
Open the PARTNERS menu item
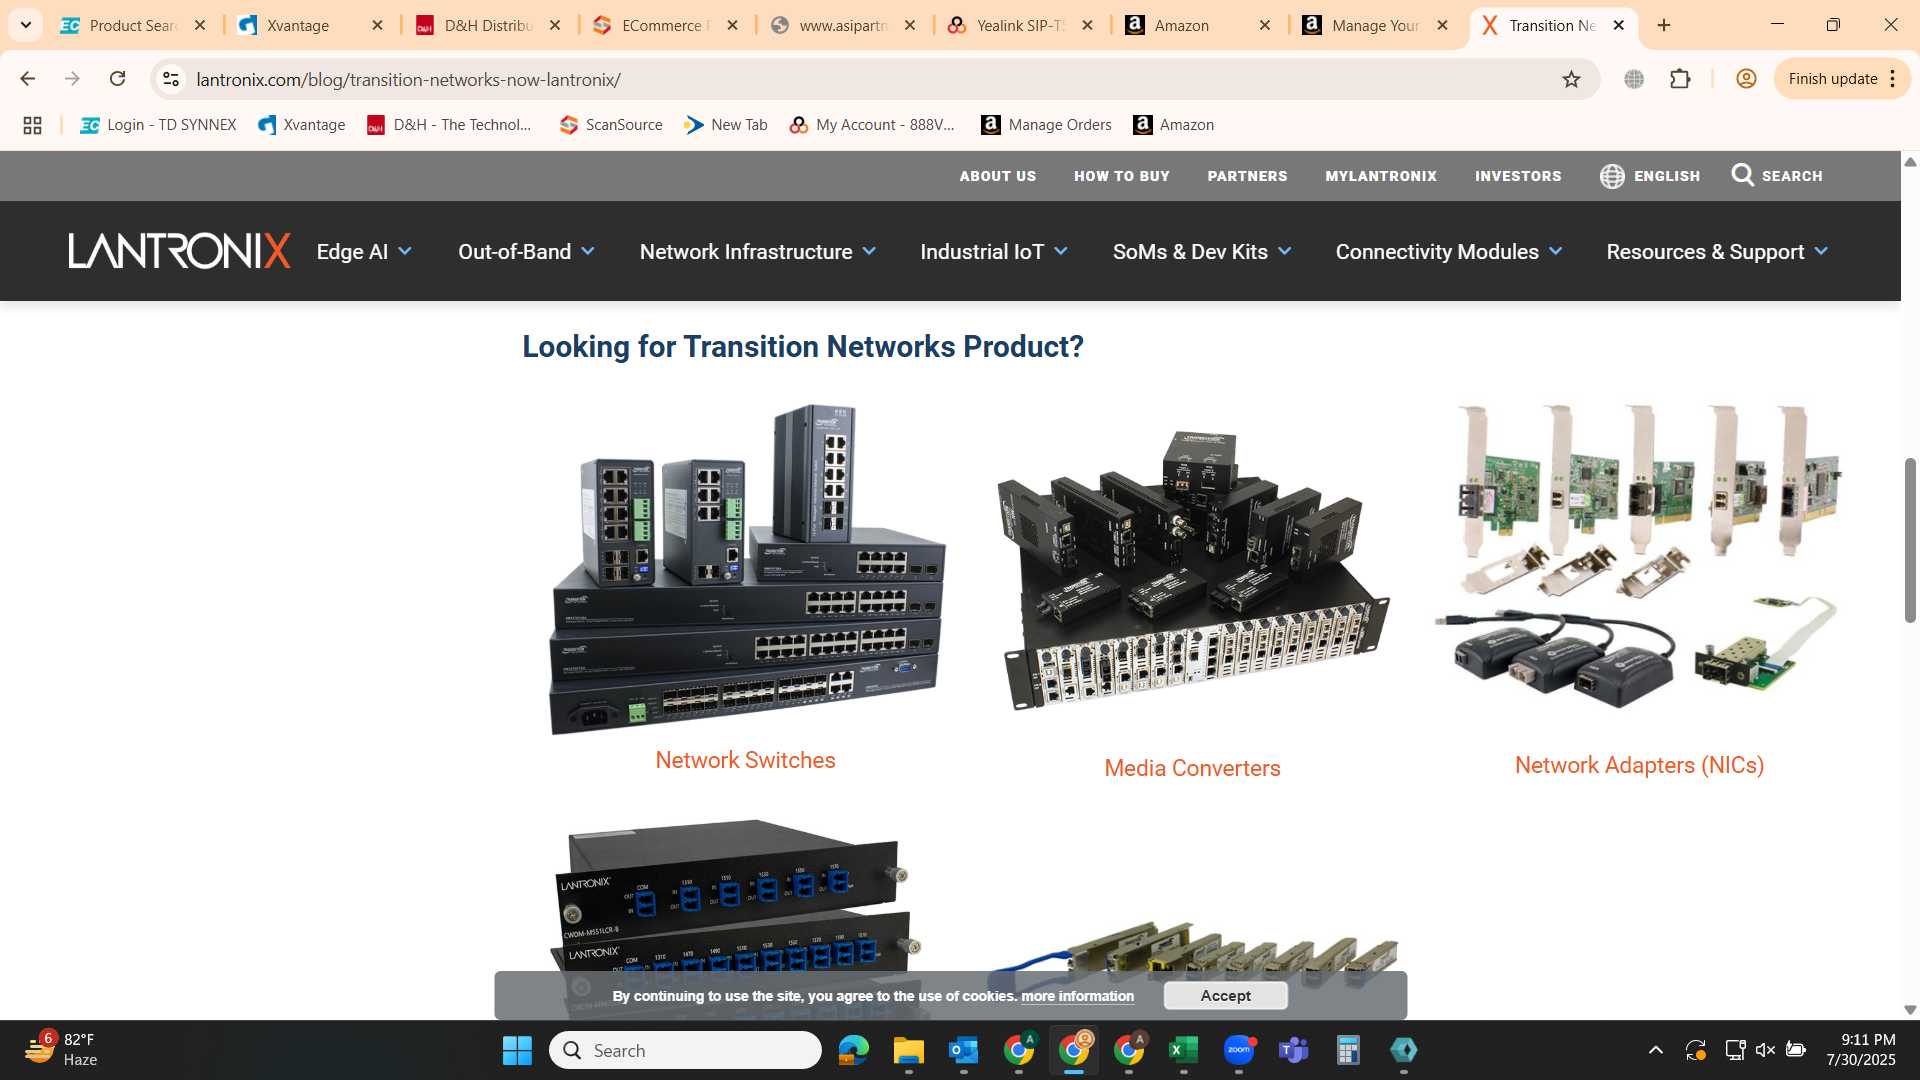tap(1247, 176)
